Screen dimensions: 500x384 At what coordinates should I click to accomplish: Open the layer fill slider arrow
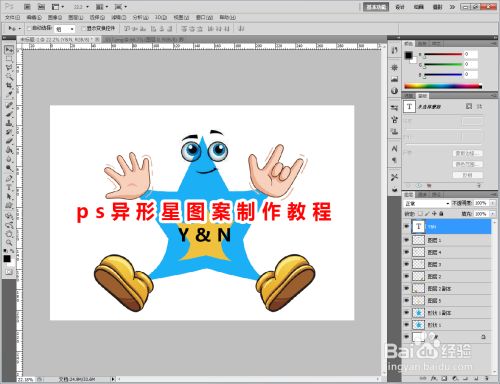[493, 214]
